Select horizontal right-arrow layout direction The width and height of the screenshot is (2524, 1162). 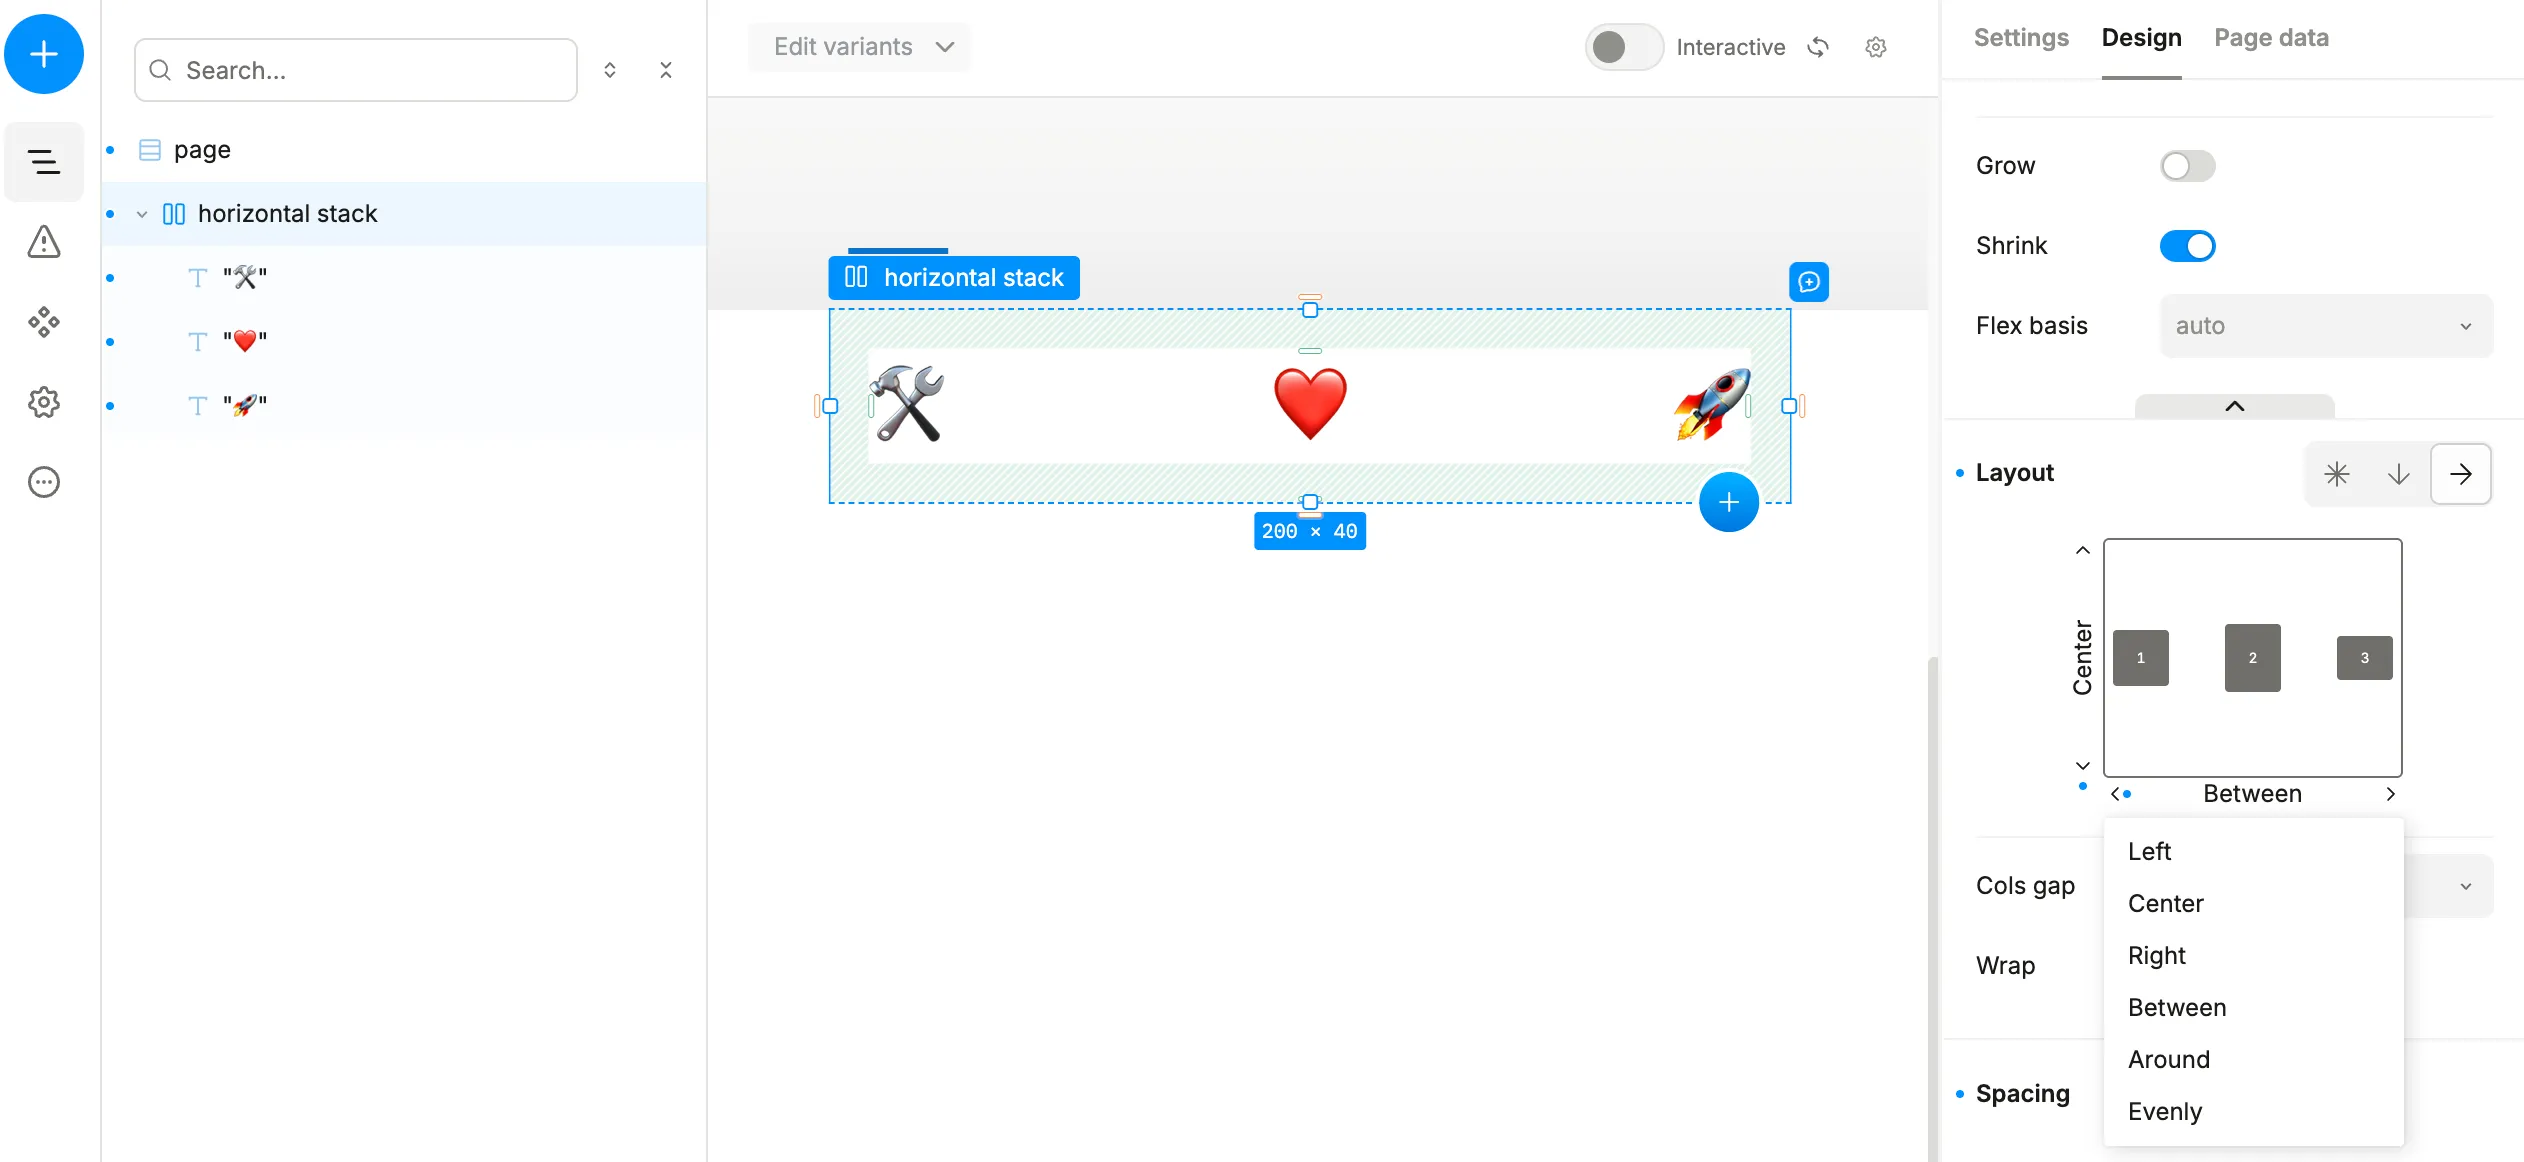(x=2460, y=473)
